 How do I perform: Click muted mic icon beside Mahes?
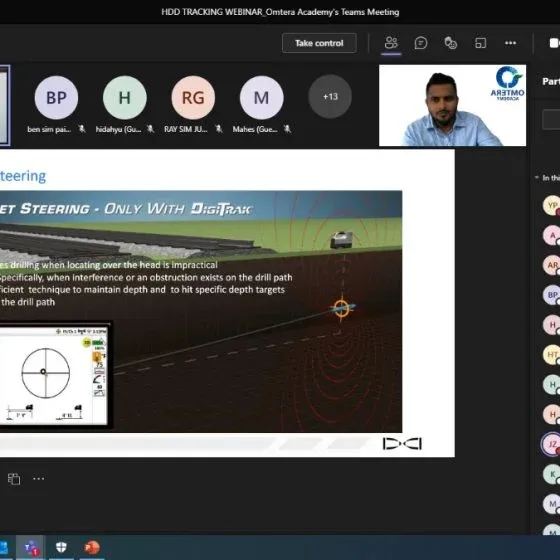click(x=287, y=129)
